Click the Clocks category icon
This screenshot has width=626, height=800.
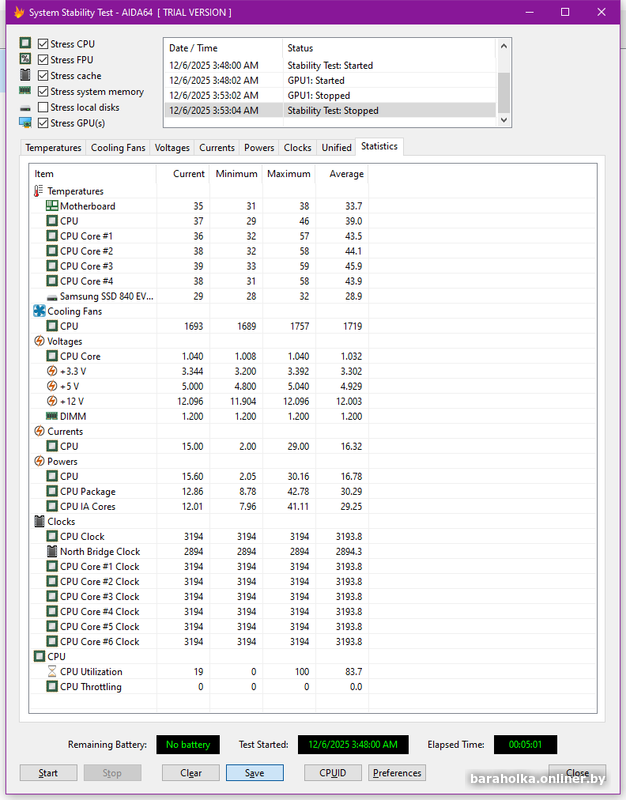[39, 521]
